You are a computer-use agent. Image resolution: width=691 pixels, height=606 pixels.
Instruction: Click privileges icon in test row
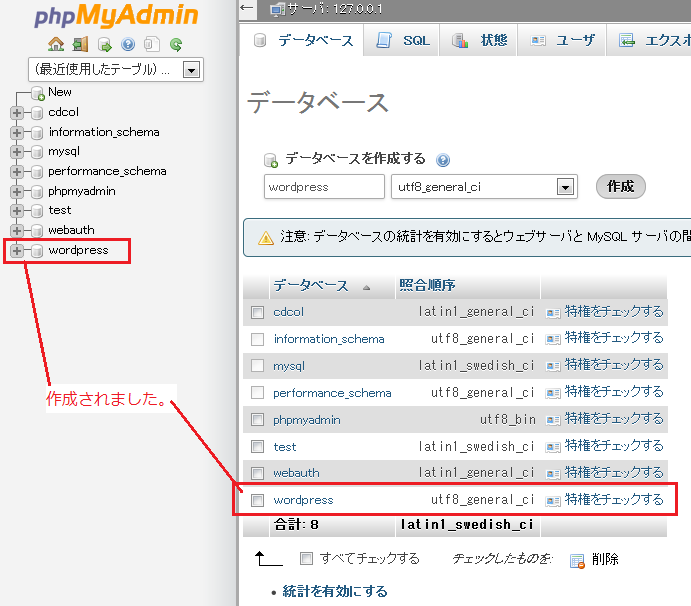coord(553,447)
